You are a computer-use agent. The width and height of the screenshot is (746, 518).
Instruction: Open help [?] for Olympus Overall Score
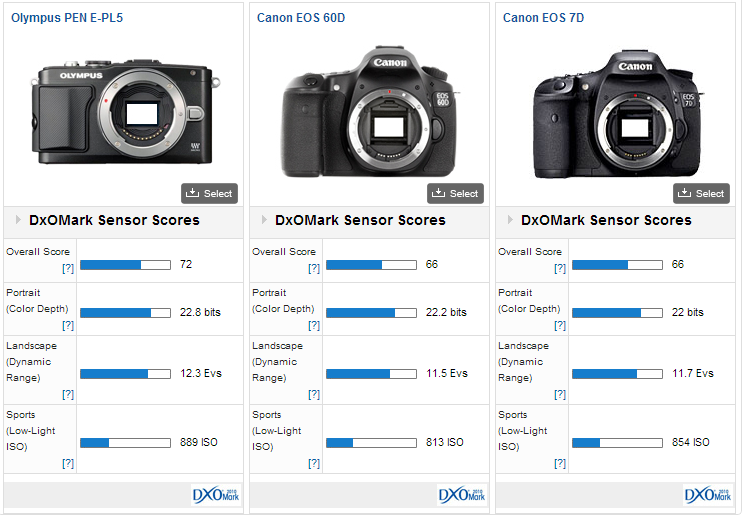click(x=68, y=269)
